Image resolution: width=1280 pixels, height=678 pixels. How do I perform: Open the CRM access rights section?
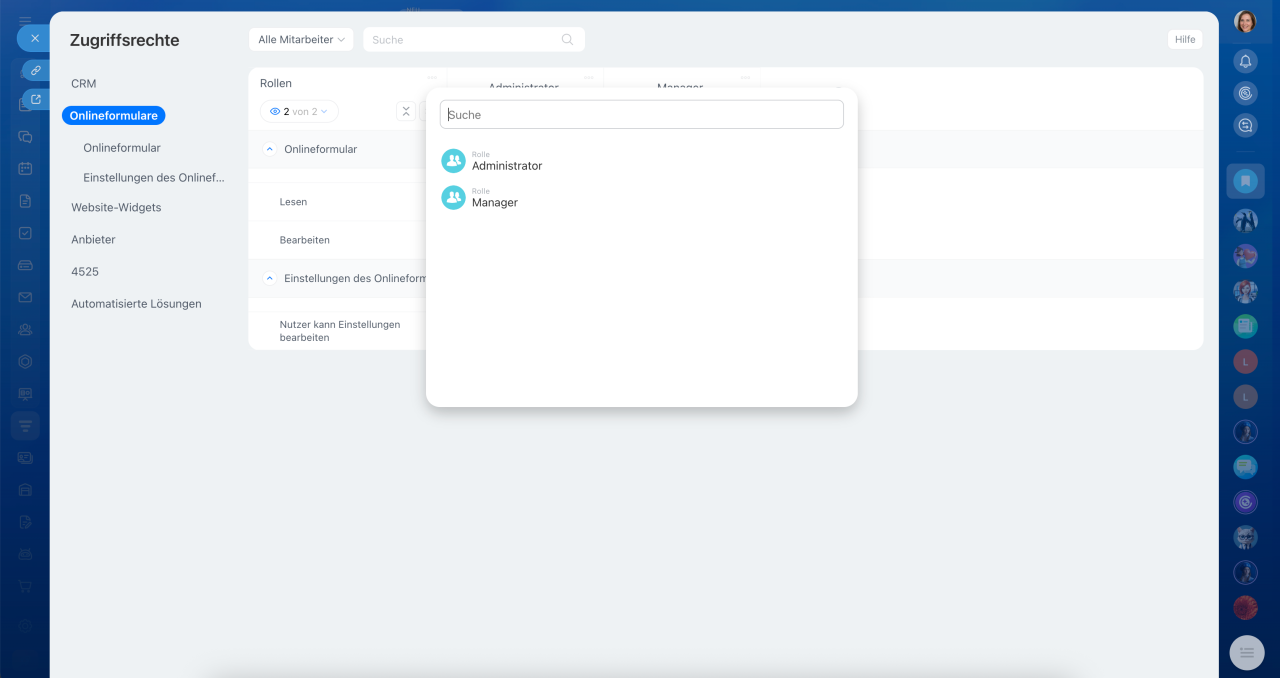click(x=84, y=84)
